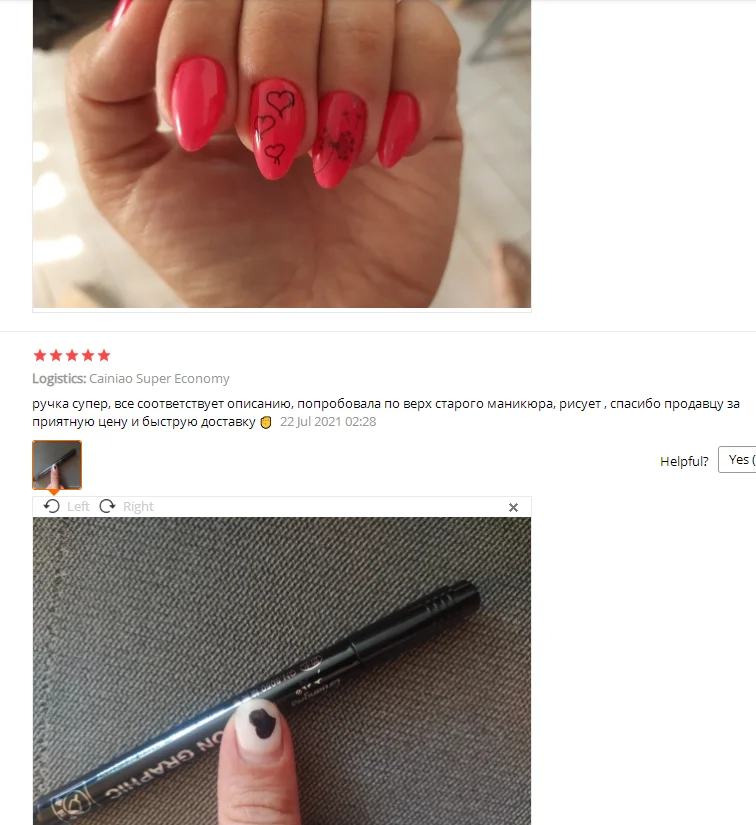Rotate the review photo left using the counterclockwise icon
This screenshot has height=825, width=756.
(x=52, y=506)
